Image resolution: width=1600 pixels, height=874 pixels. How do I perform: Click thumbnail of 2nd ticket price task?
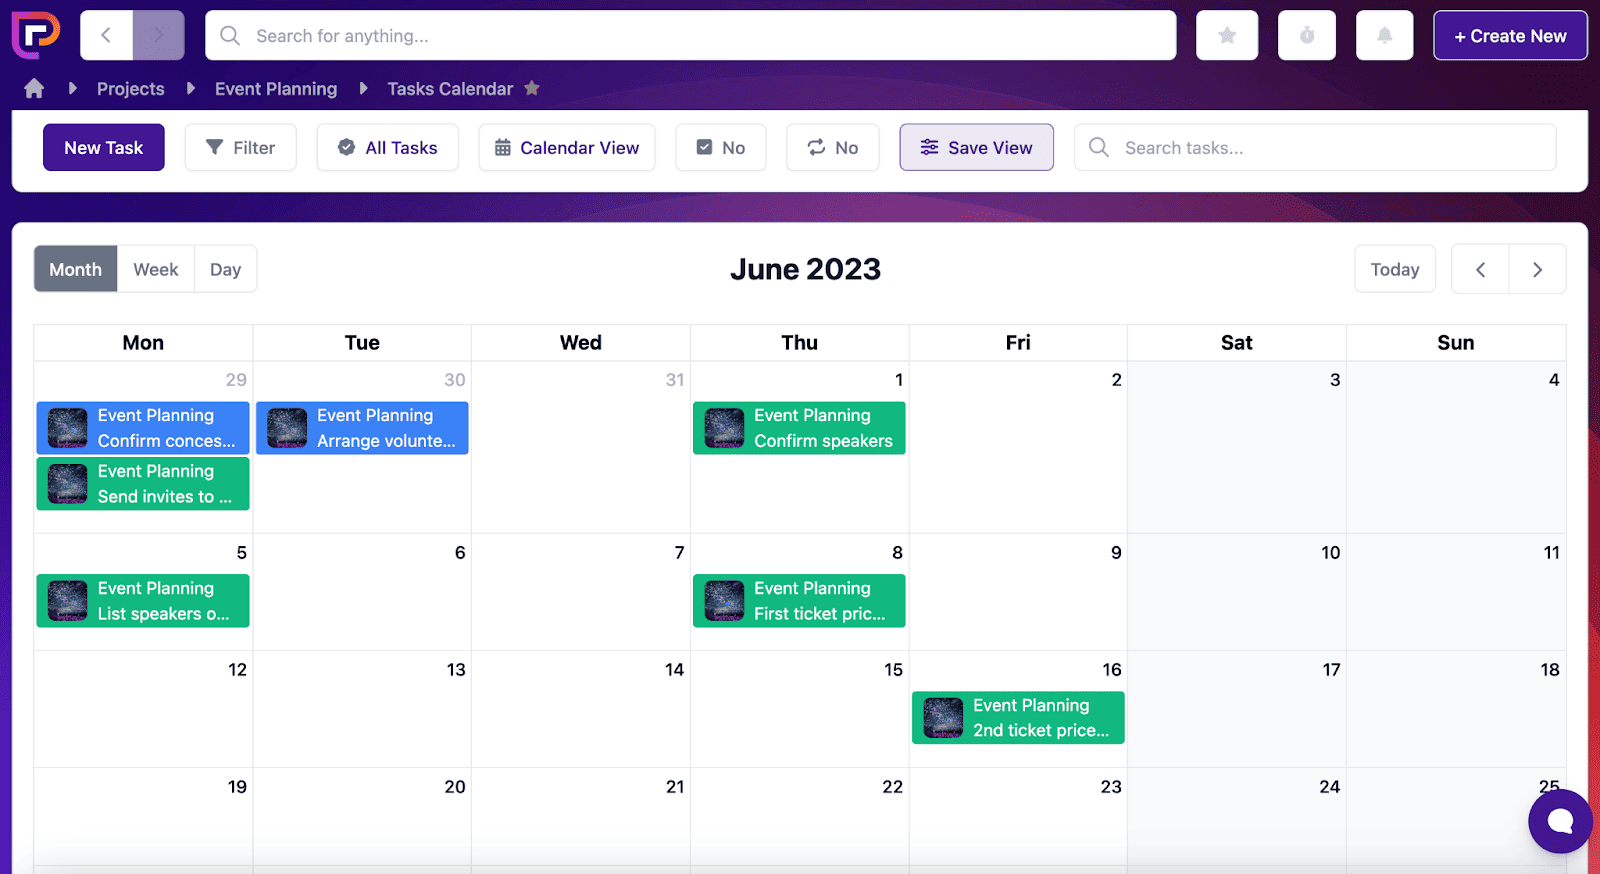click(943, 718)
